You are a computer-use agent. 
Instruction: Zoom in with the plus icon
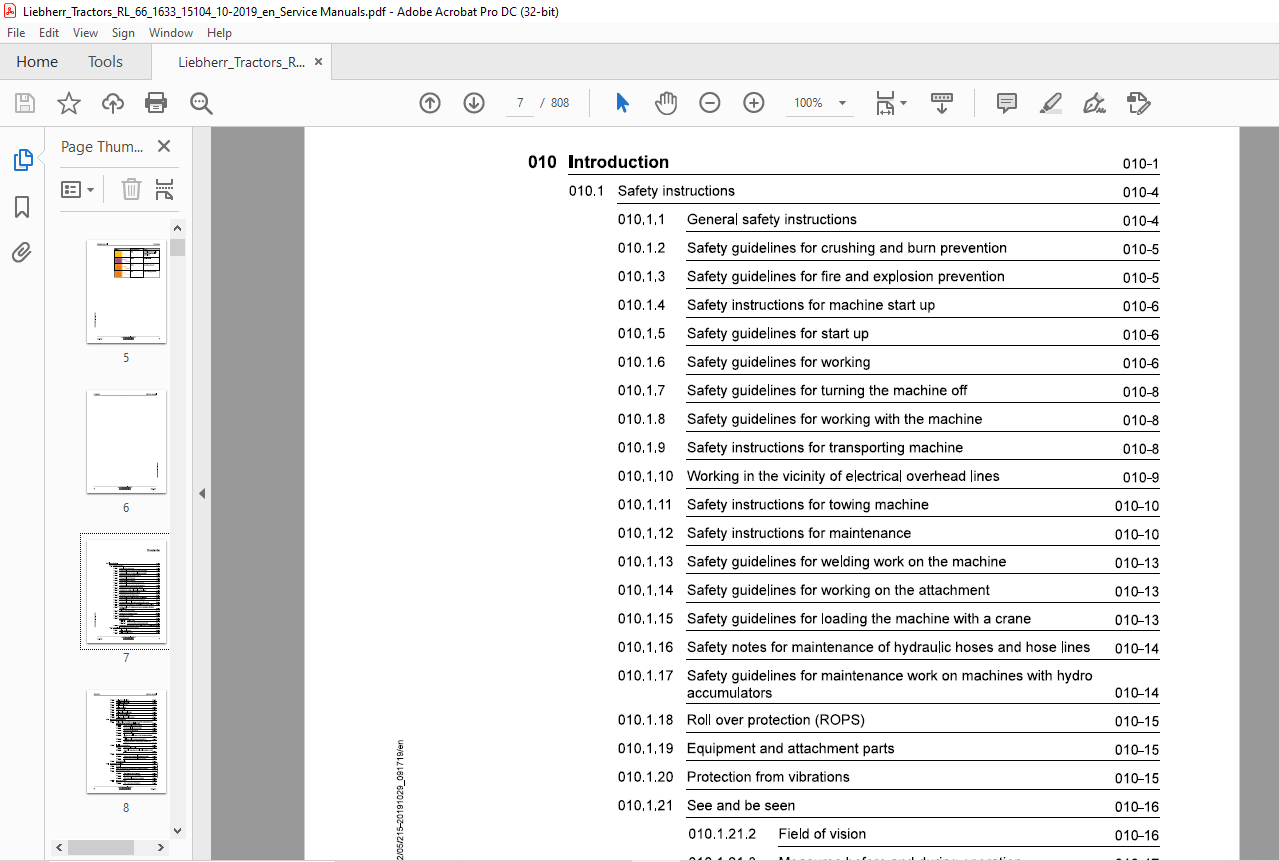(754, 103)
